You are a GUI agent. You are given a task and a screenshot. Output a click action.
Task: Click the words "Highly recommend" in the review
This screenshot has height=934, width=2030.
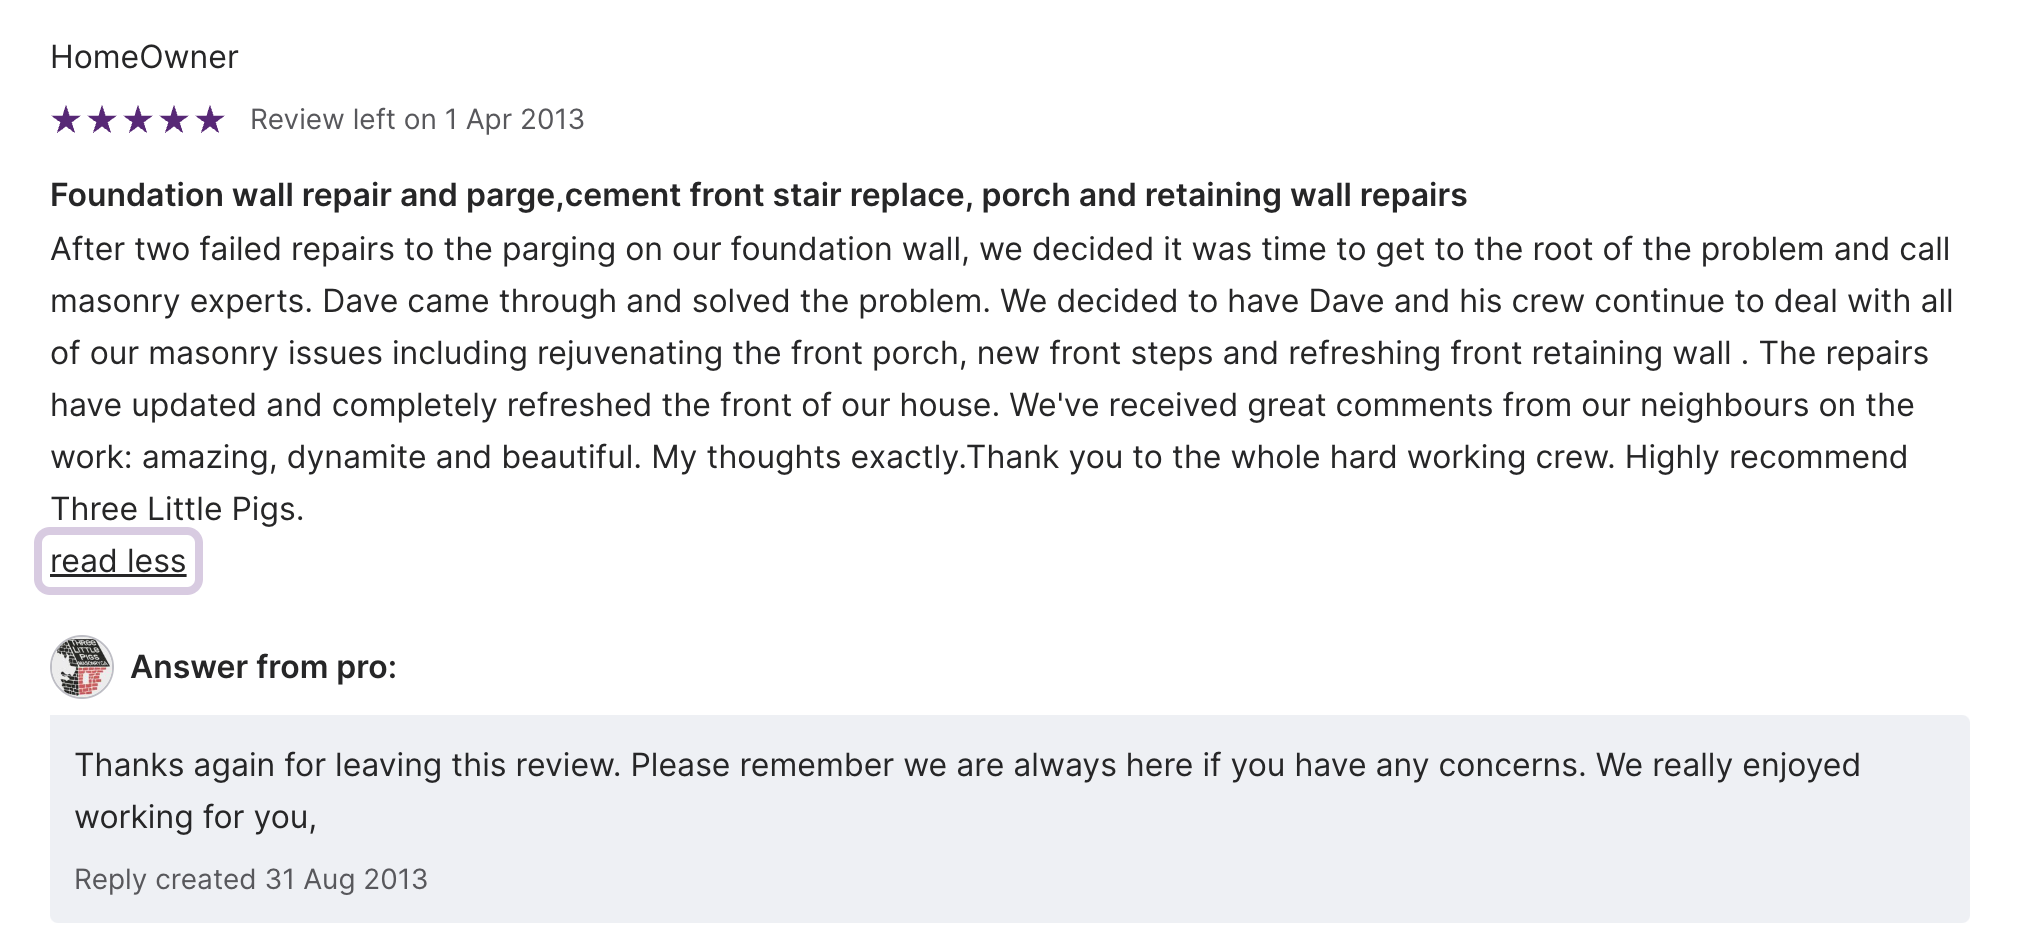[1766, 457]
